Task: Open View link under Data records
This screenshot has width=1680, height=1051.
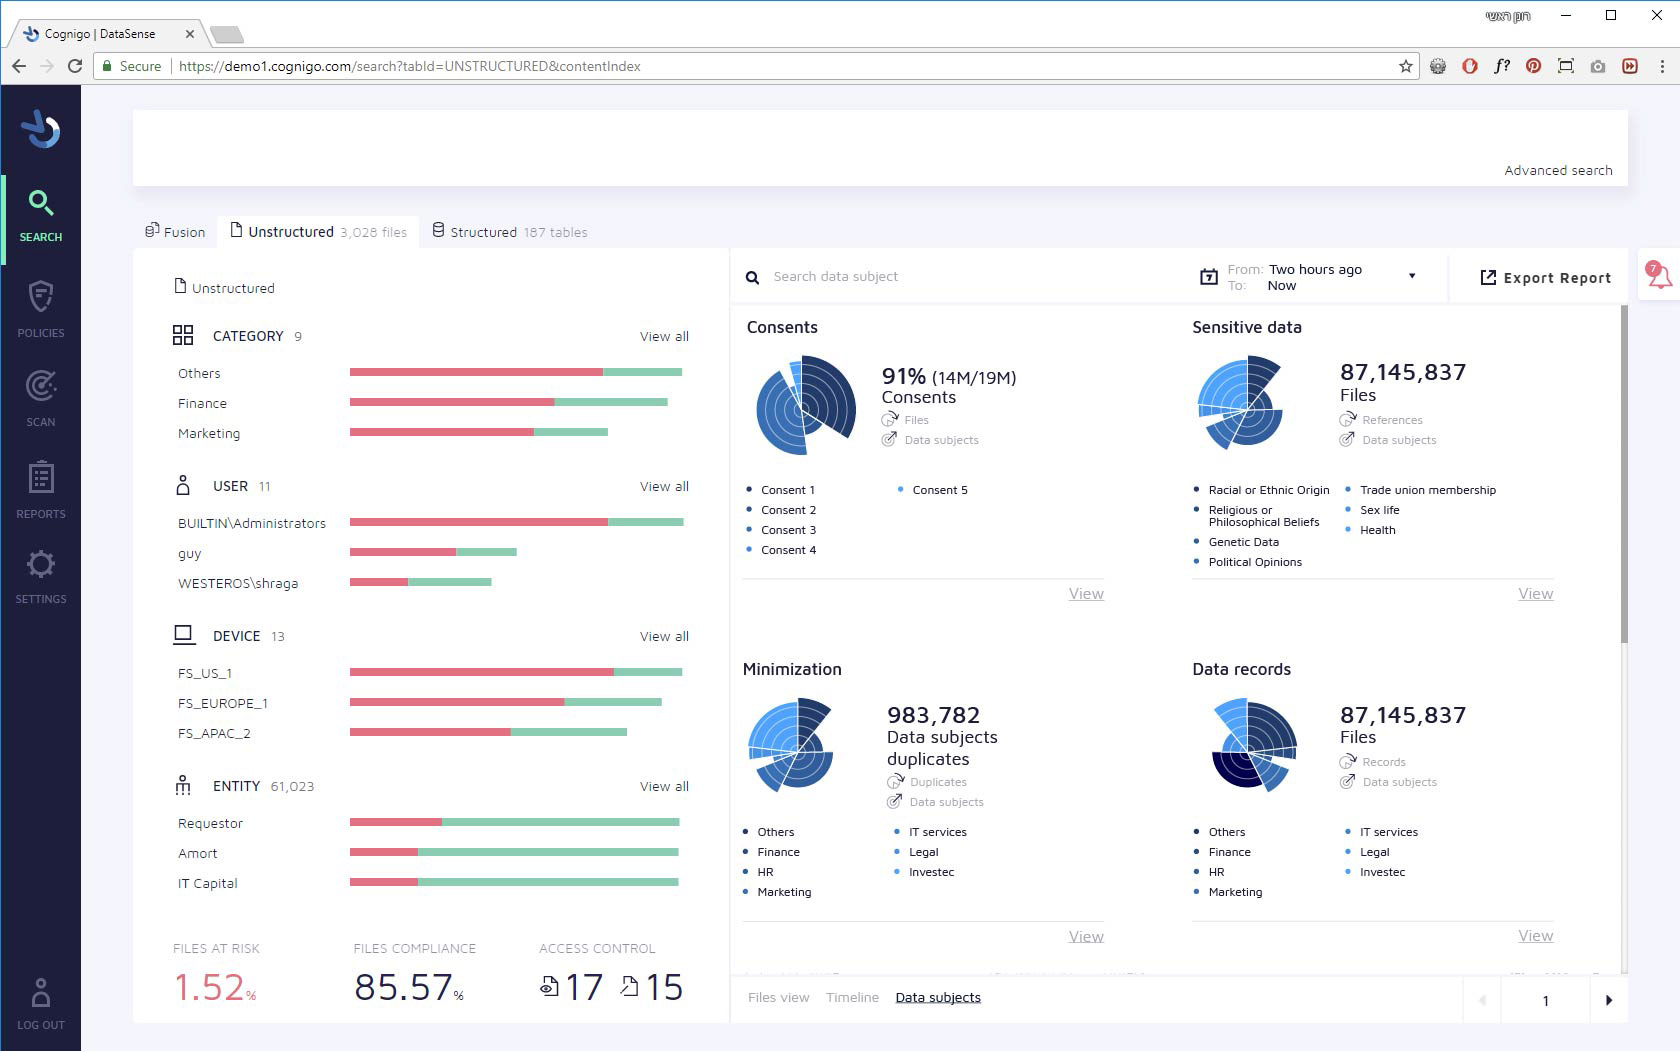Action: pos(1535,936)
